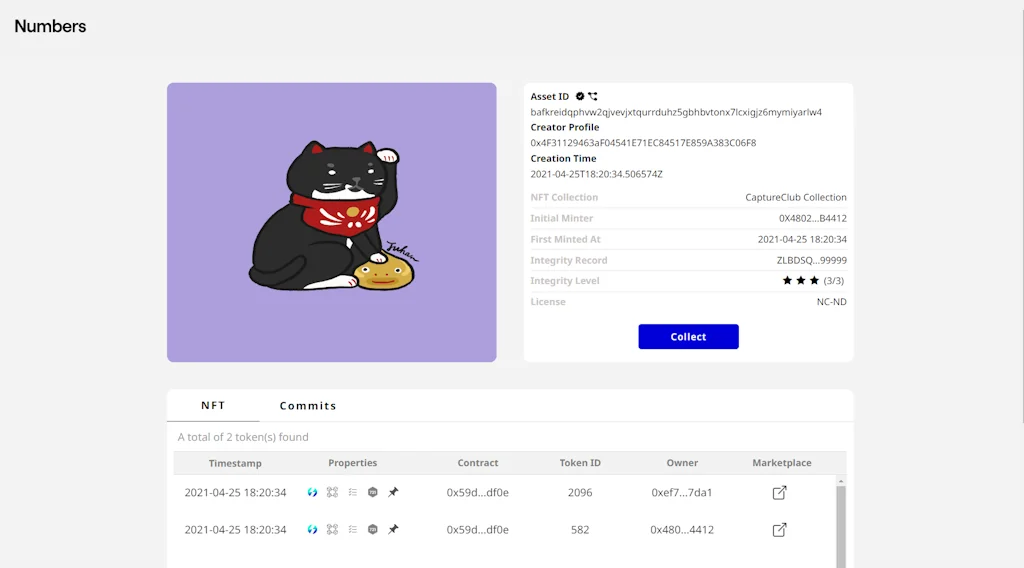This screenshot has width=1024, height=568.
Task: Click the second integrity level star
Action: pyautogui.click(x=801, y=280)
